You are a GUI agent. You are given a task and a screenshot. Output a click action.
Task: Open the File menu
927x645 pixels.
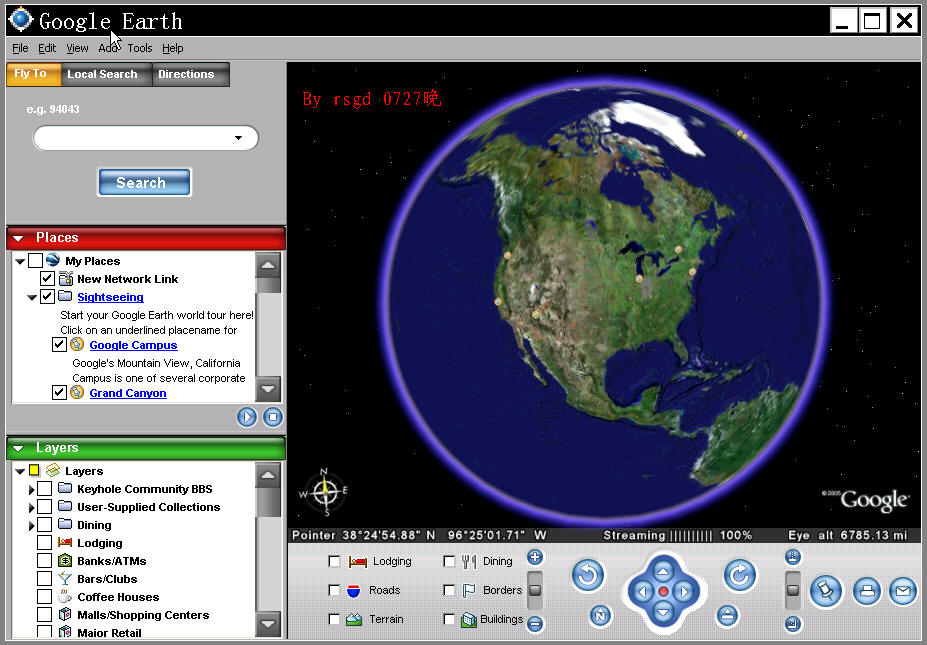(x=20, y=48)
